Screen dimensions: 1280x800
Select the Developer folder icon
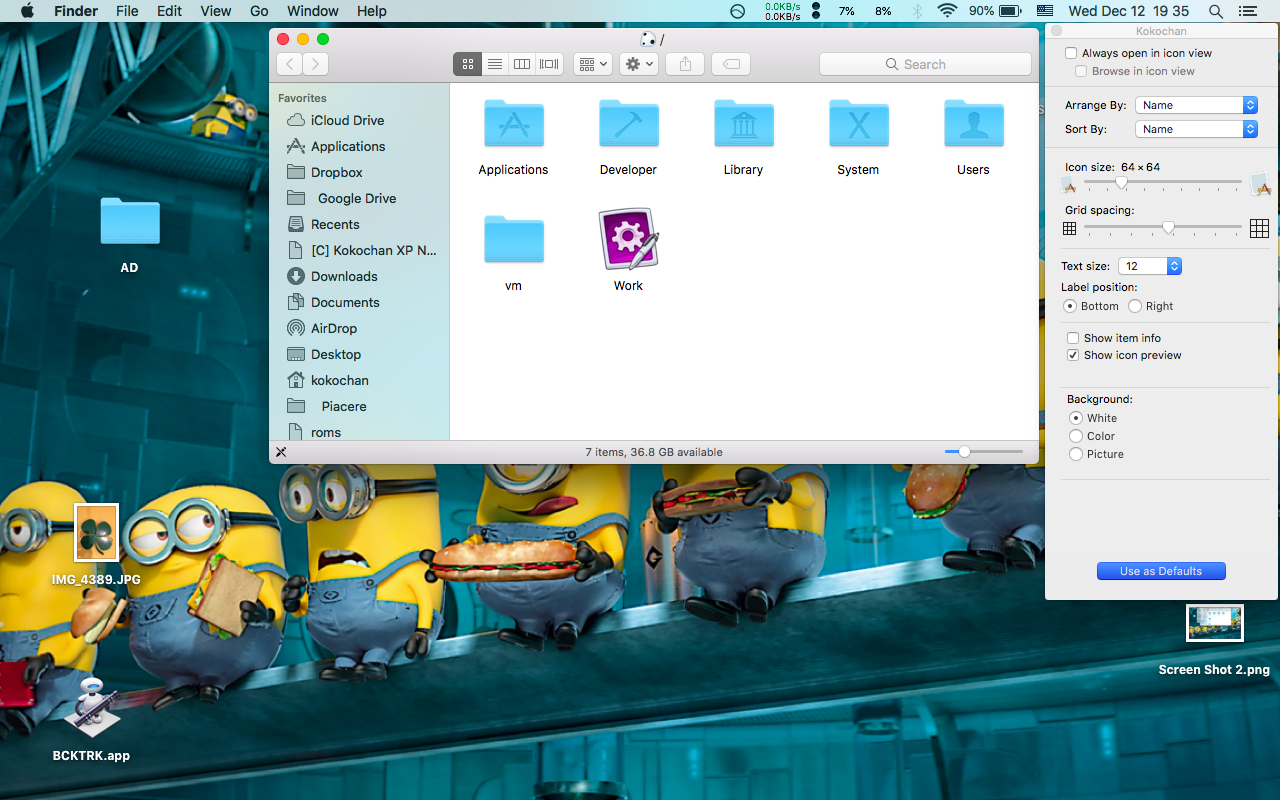tap(628, 123)
